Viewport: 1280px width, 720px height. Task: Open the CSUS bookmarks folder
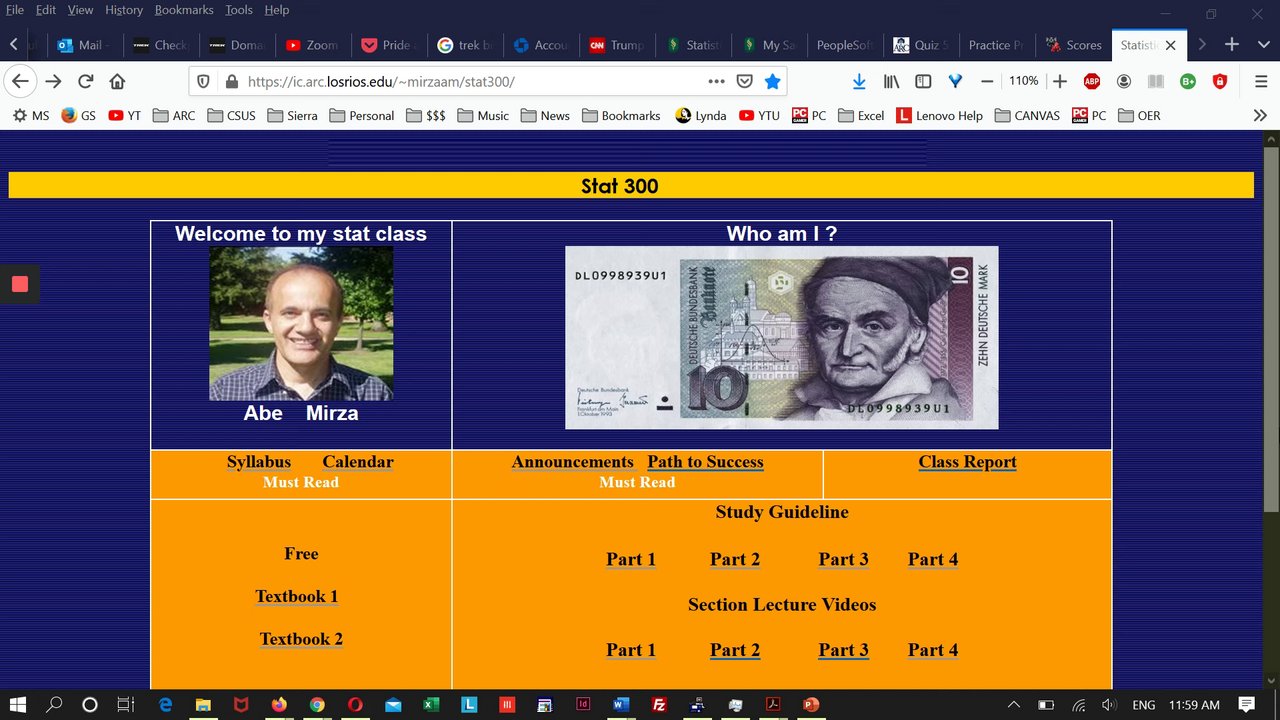(x=231, y=115)
